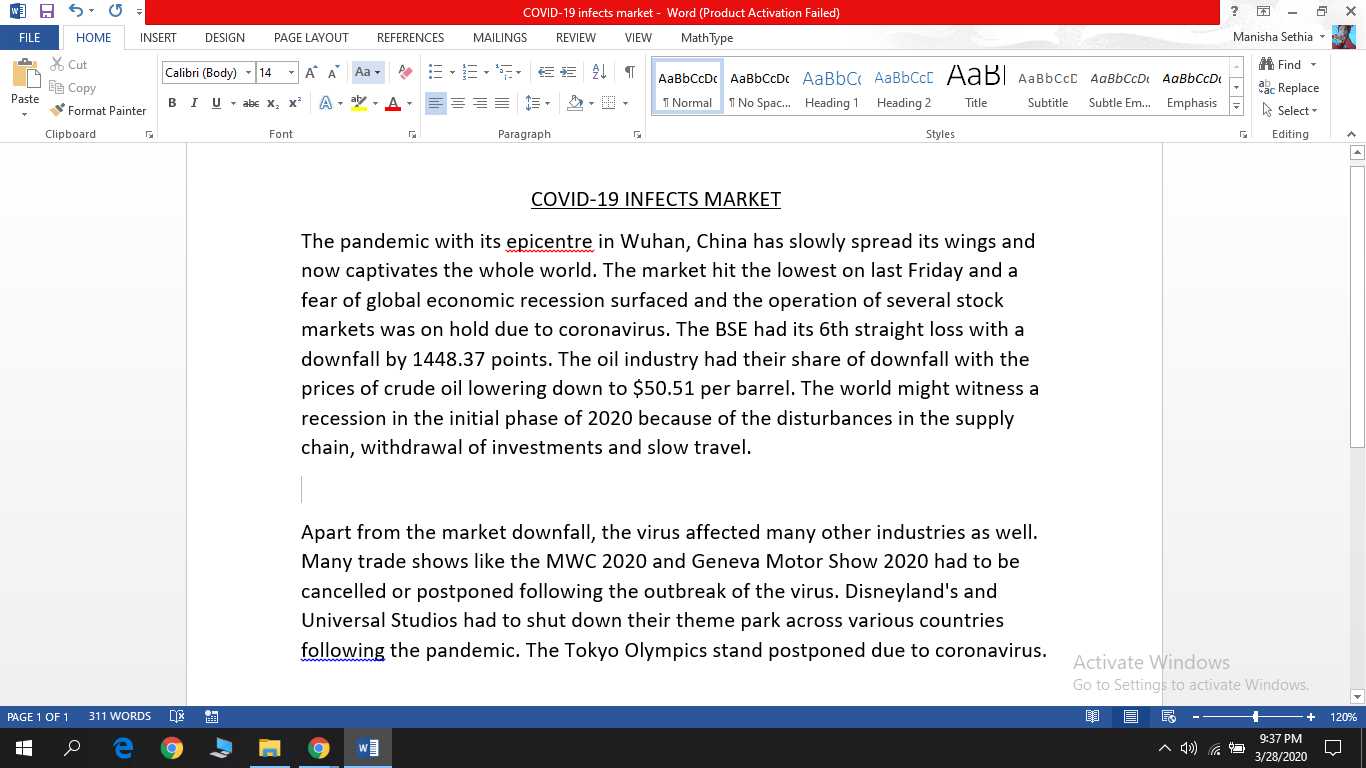
Task: Open the proofing errors icon in the status bar
Action: 177,717
